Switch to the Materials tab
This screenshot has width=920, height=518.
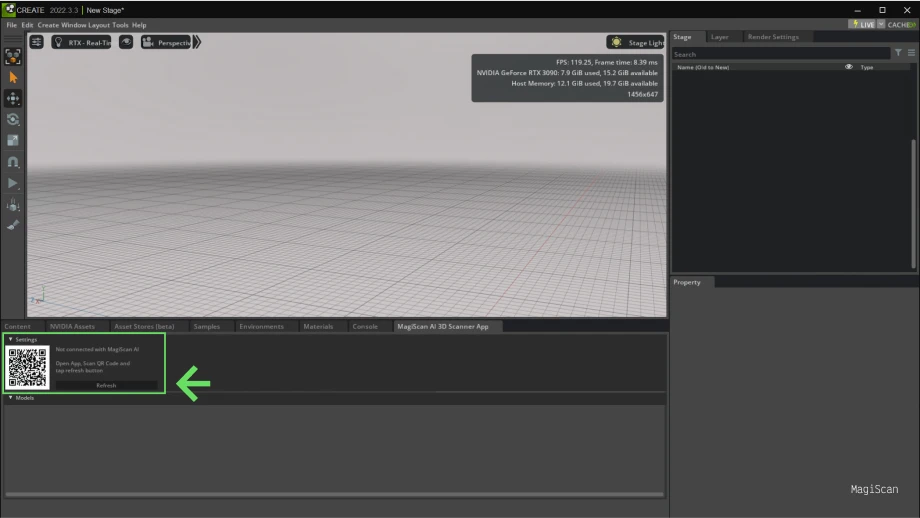coord(319,327)
